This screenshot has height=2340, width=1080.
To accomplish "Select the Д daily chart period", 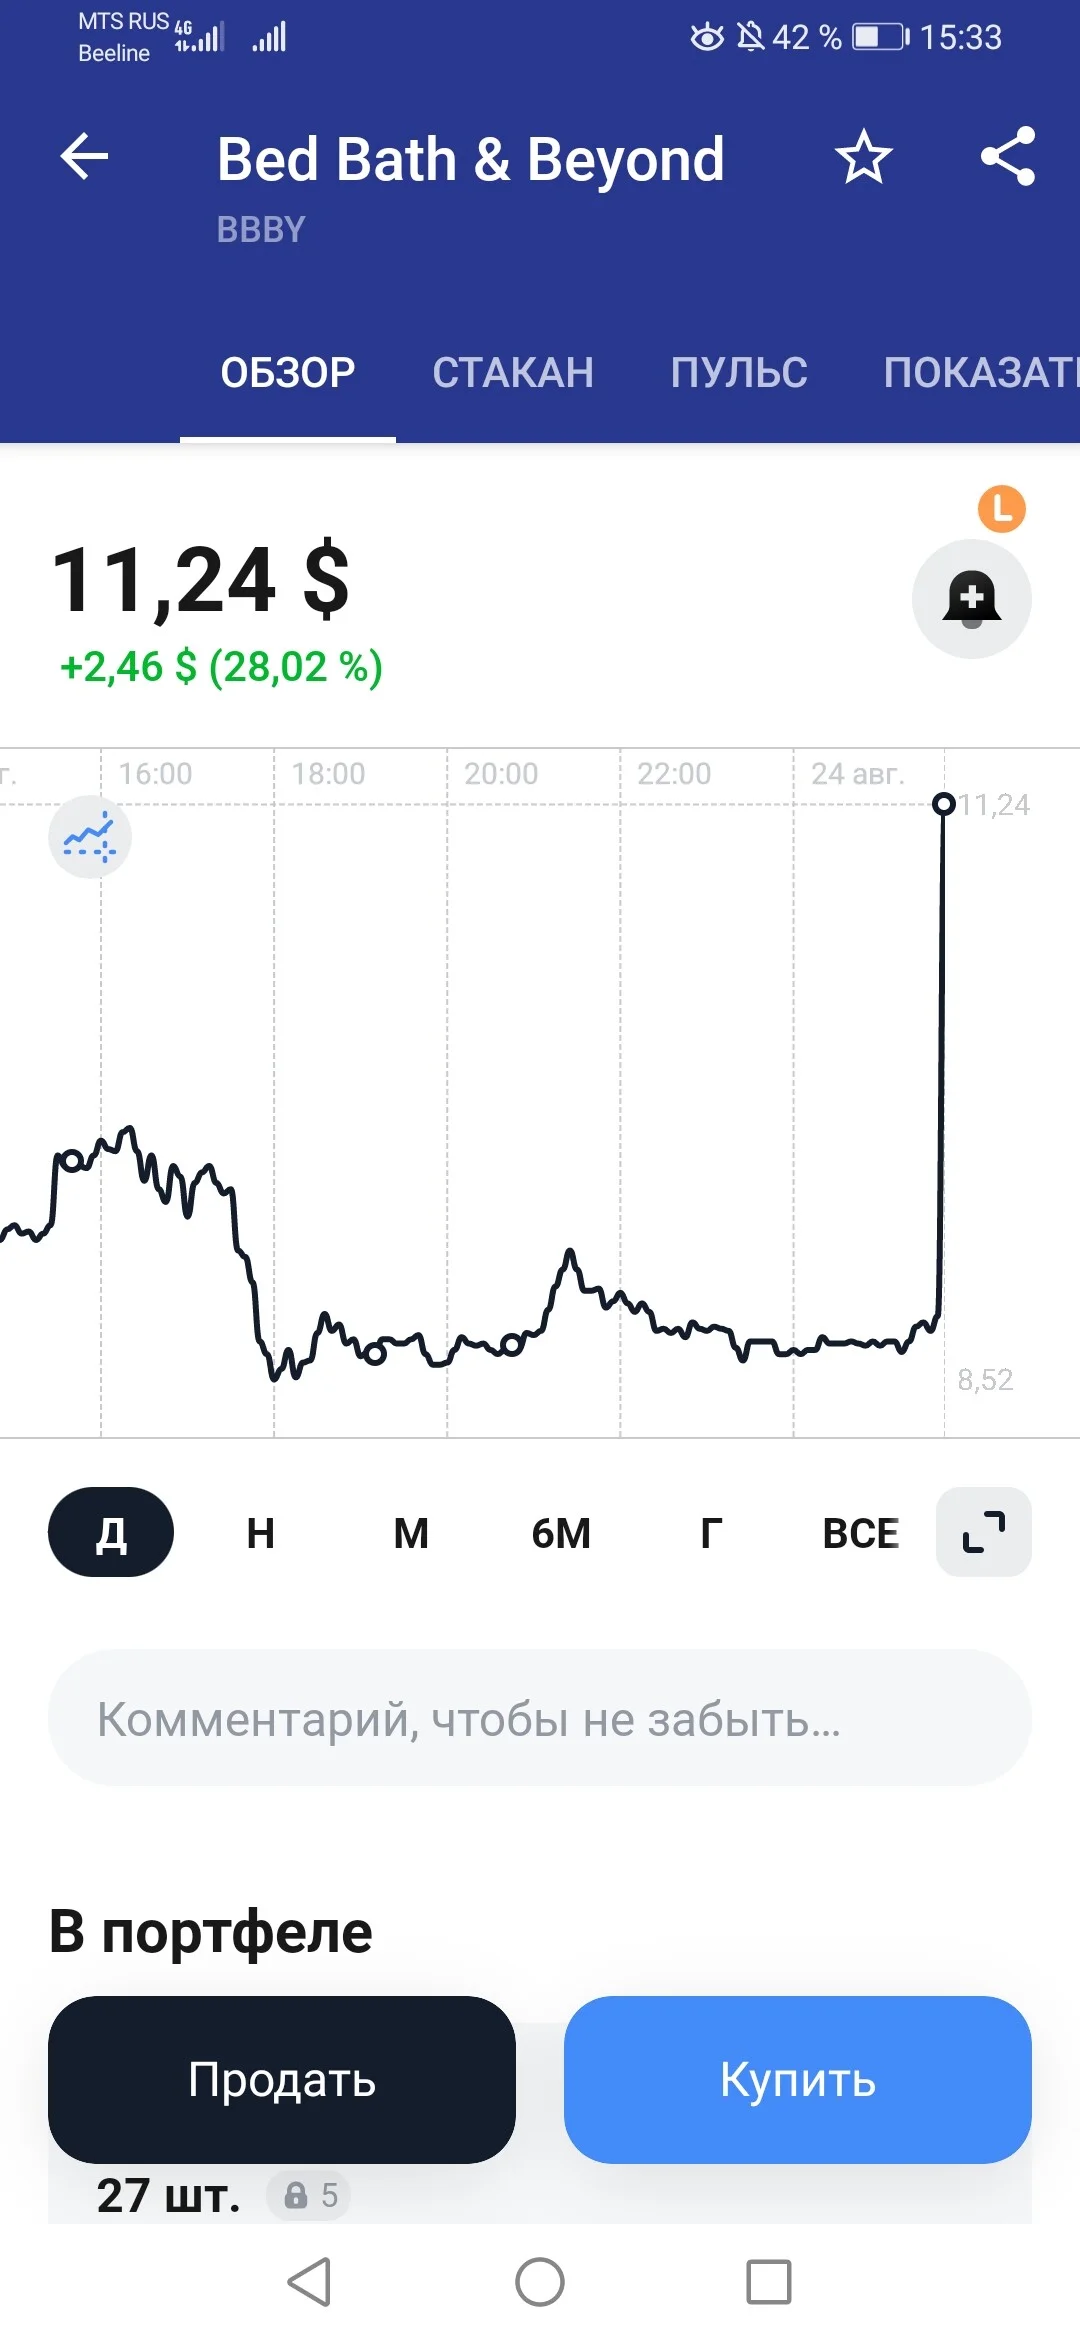I will click(x=111, y=1532).
